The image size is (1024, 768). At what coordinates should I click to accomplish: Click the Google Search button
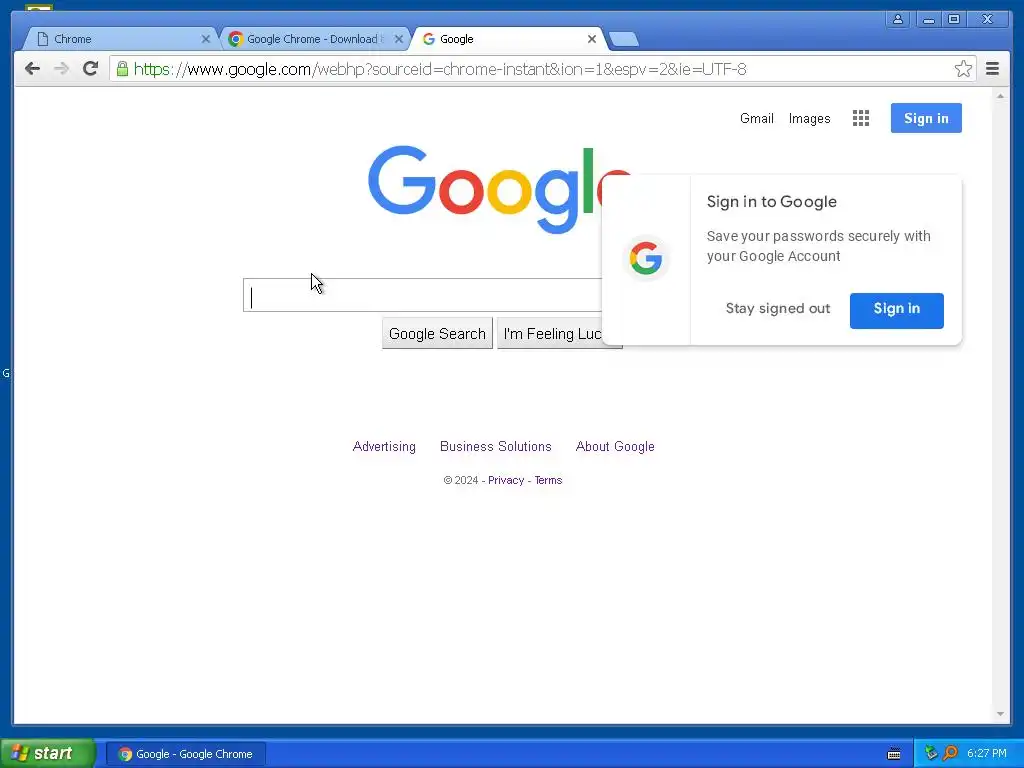(437, 334)
